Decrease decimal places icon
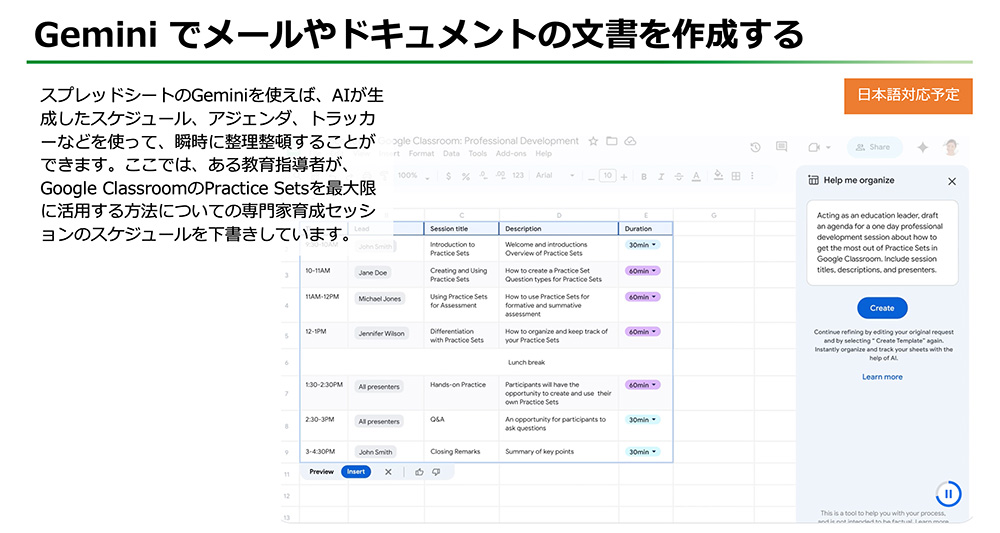The height and width of the screenshot is (533, 1000). pyautogui.click(x=483, y=176)
